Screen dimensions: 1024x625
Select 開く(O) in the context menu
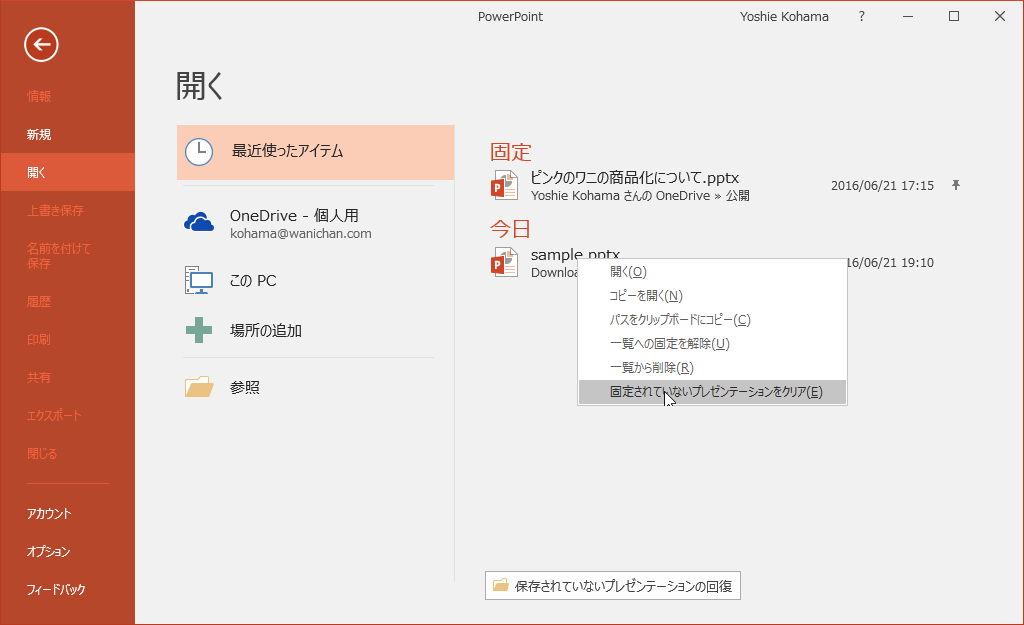(712, 272)
